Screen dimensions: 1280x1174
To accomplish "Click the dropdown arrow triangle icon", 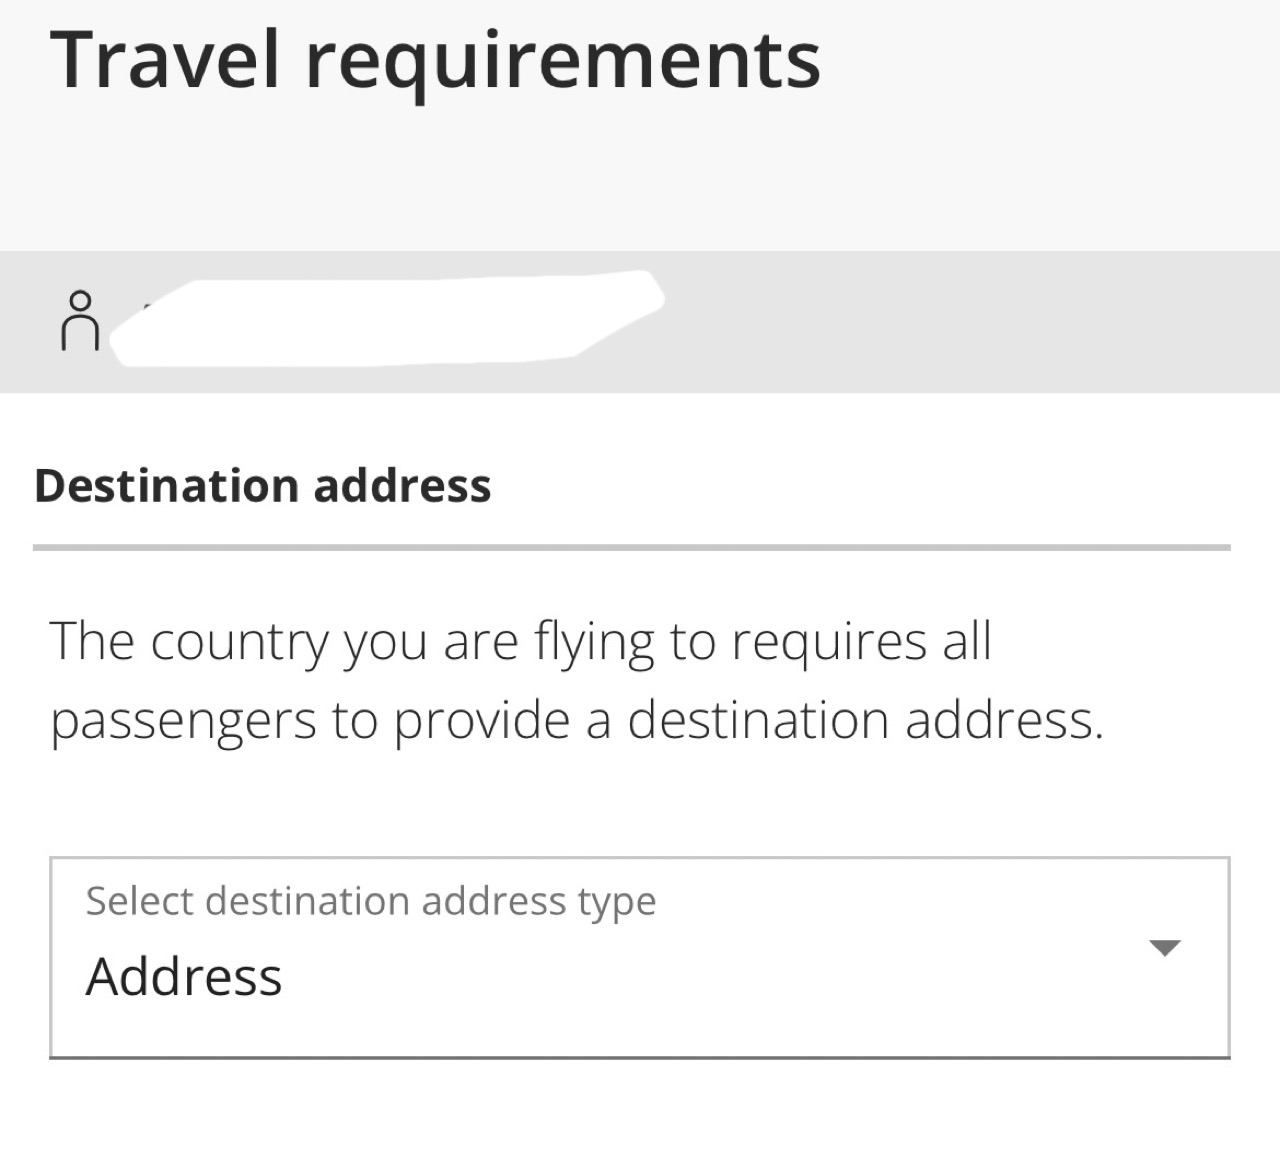I will point(1165,948).
